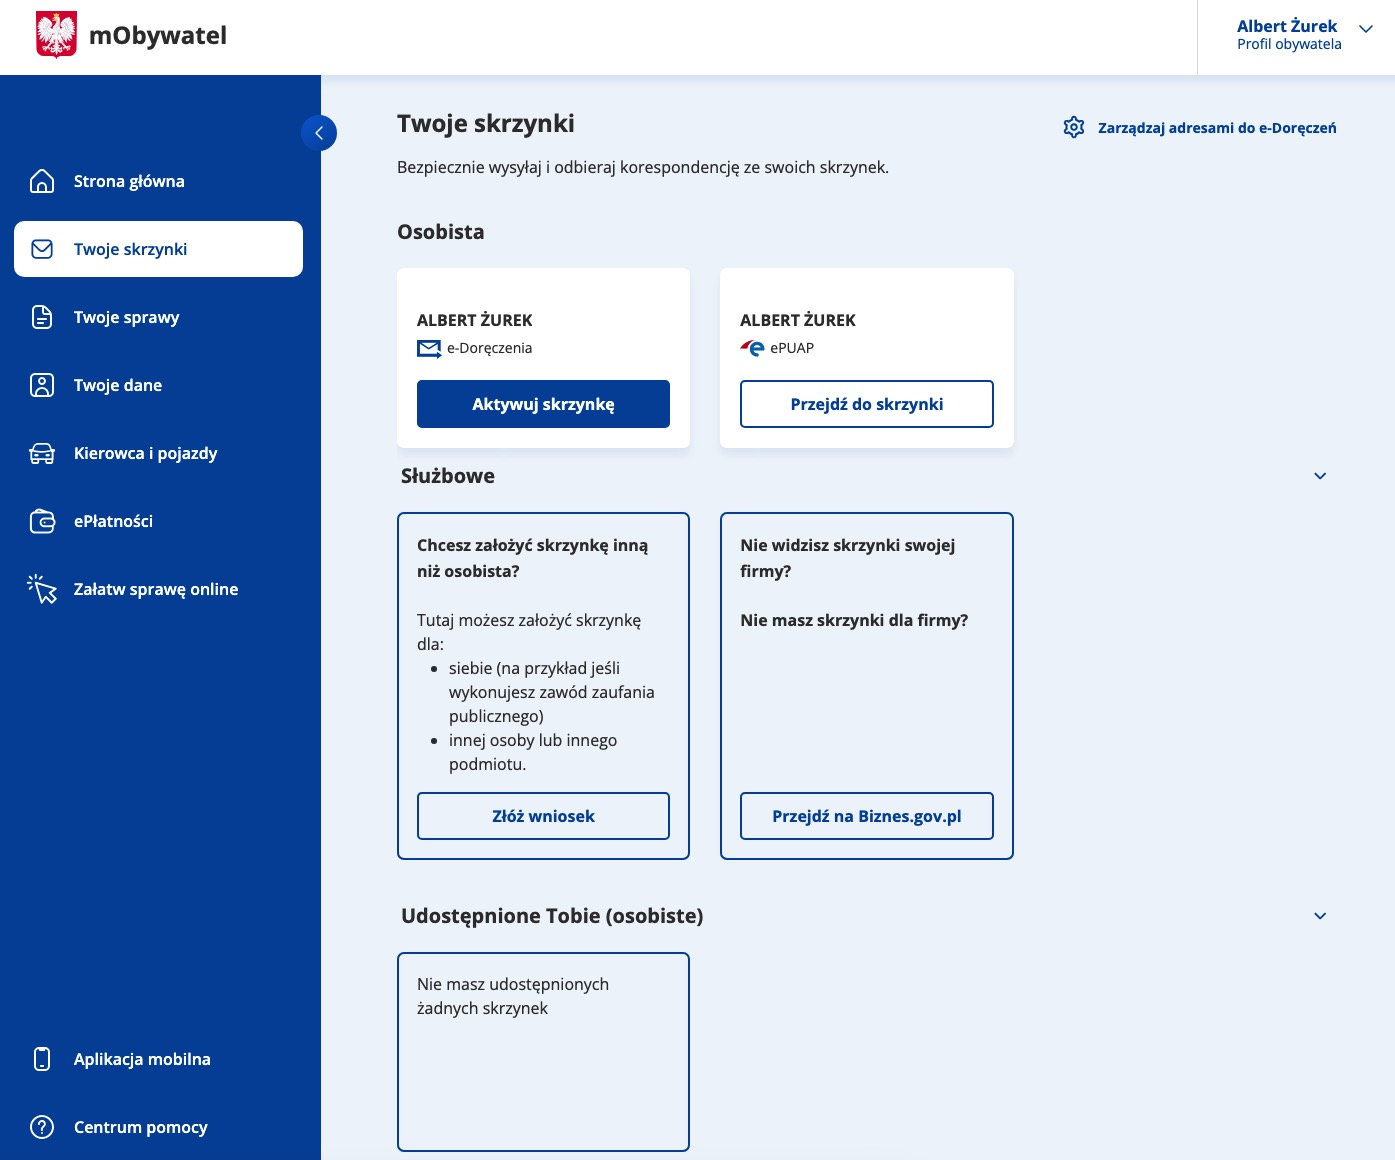Click the phone icon beside Aplikacja mobilna

[42, 1059]
